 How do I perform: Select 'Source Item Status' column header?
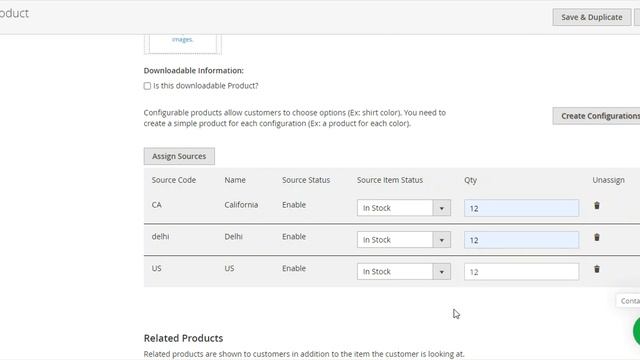390,180
